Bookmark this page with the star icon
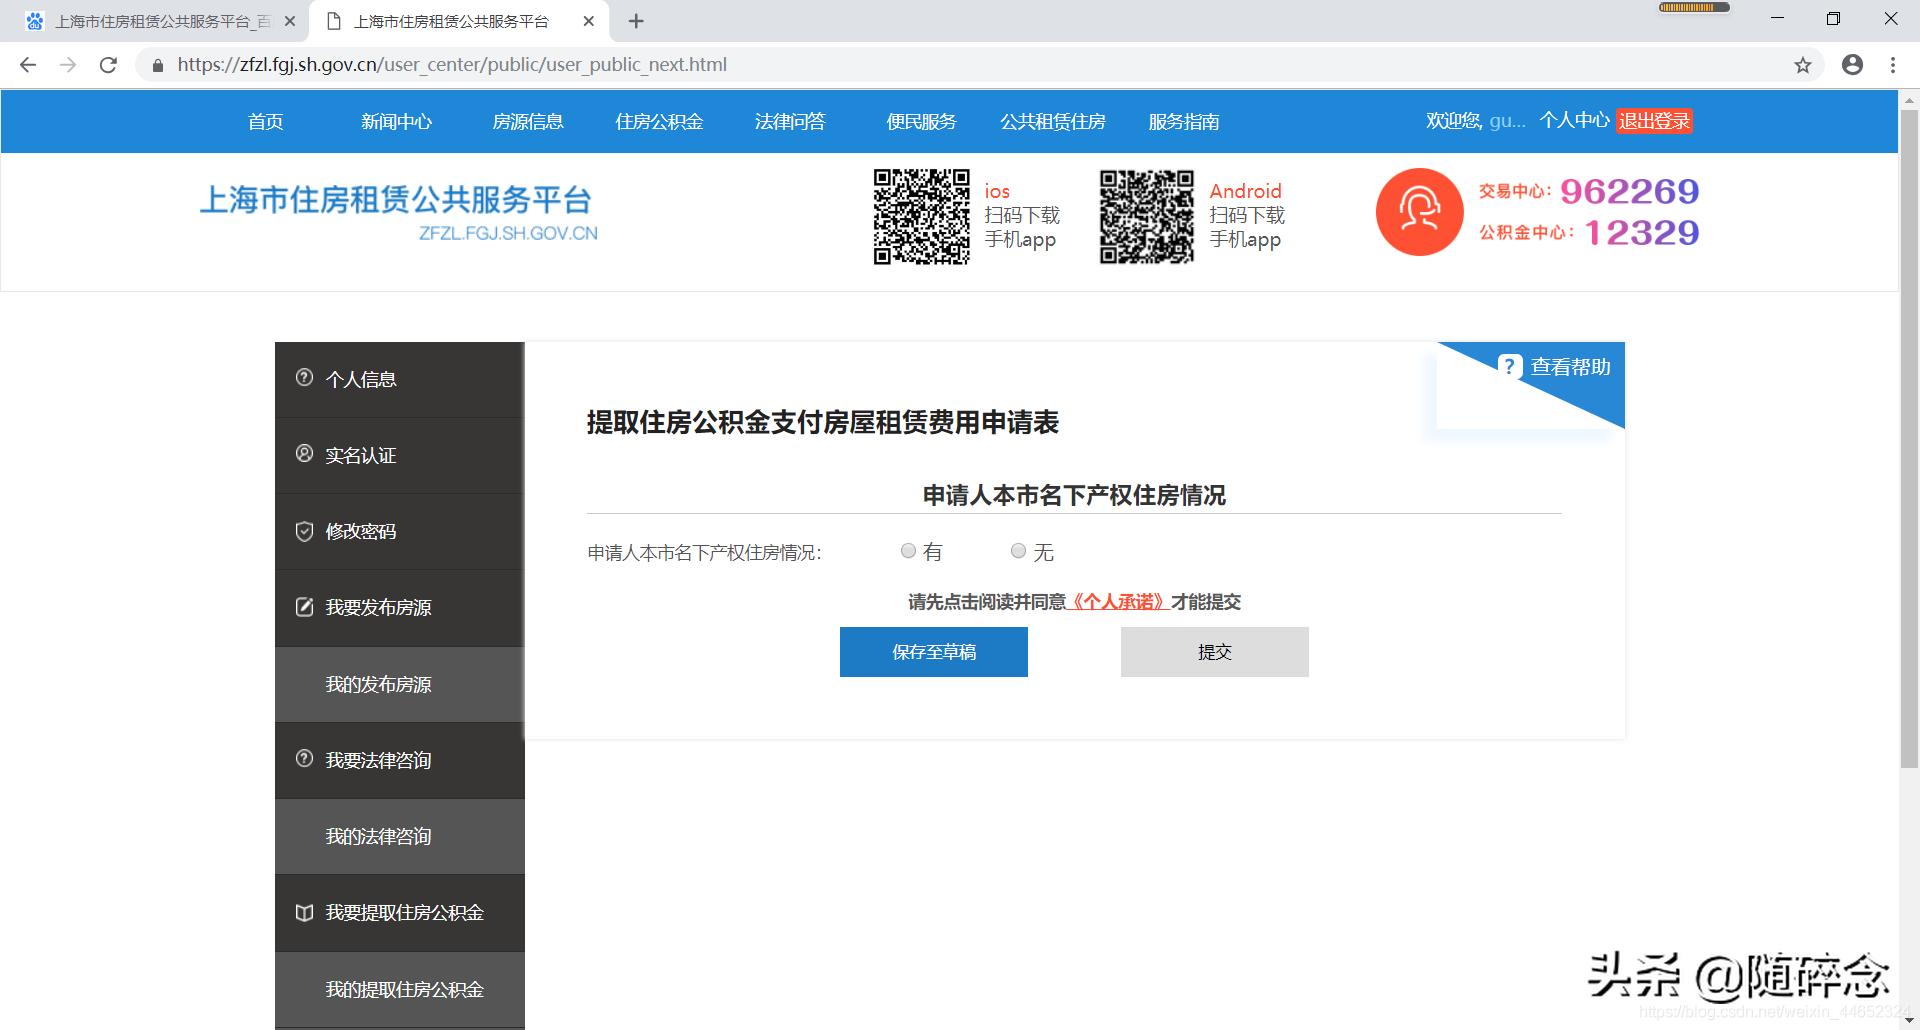This screenshot has width=1920, height=1030. click(1803, 64)
